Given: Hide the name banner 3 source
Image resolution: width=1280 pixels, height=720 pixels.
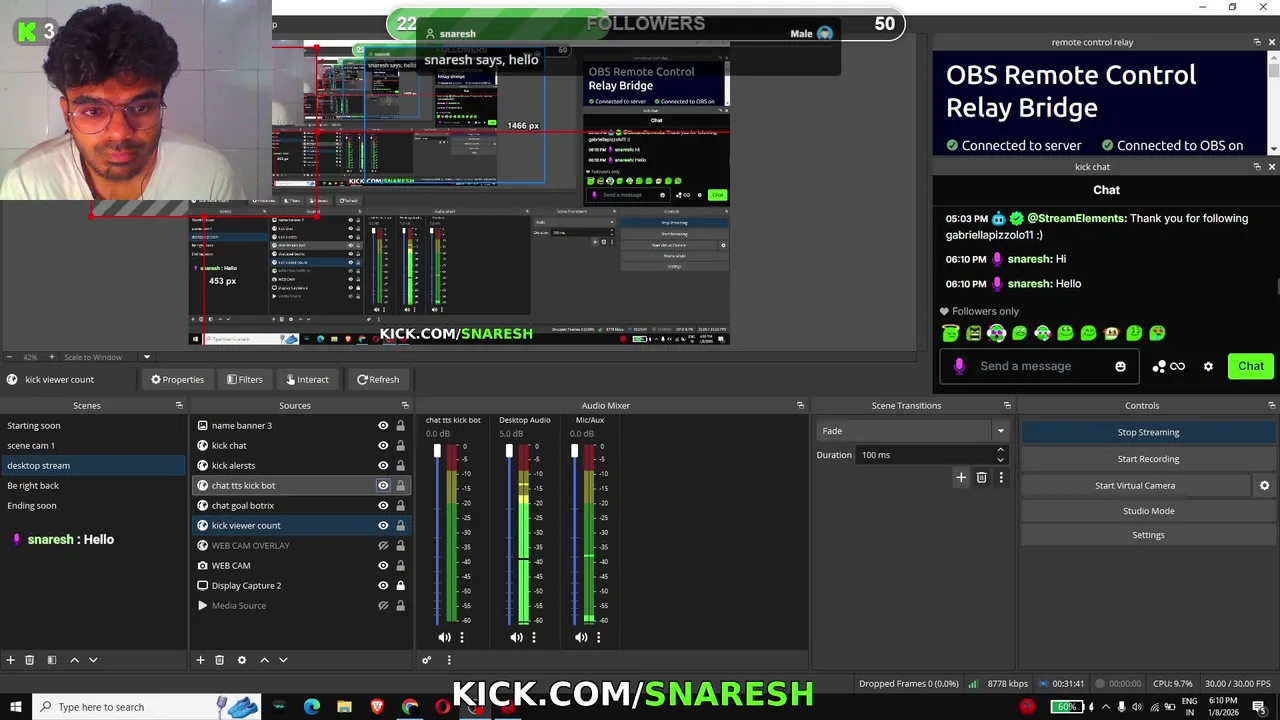Looking at the screenshot, I should (x=383, y=425).
